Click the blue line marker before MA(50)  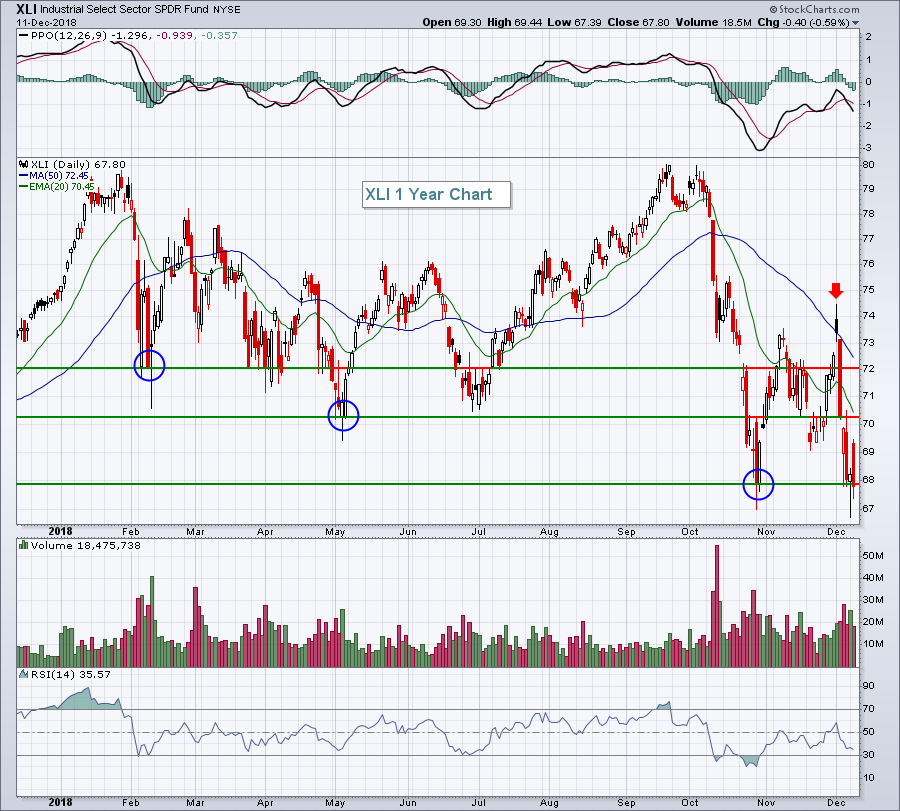click(x=24, y=176)
